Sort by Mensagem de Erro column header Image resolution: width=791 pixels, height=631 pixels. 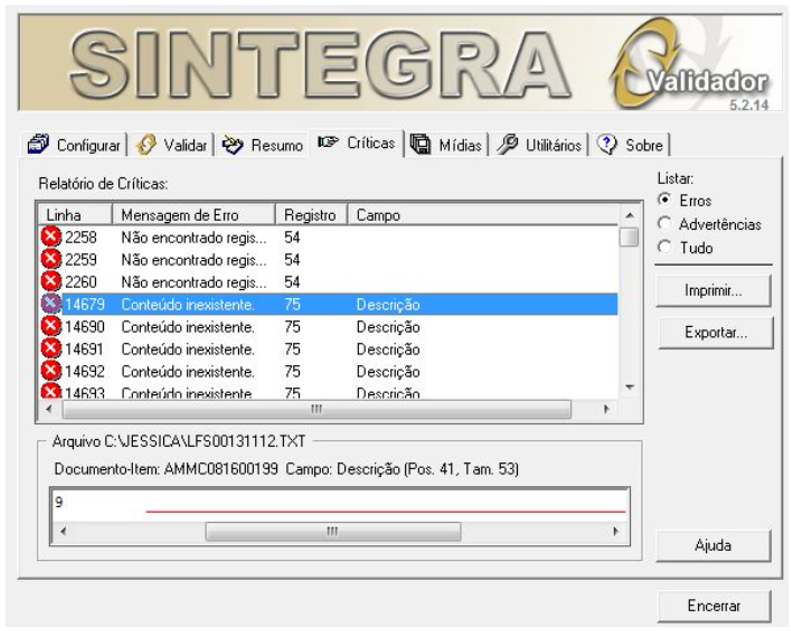click(193, 215)
